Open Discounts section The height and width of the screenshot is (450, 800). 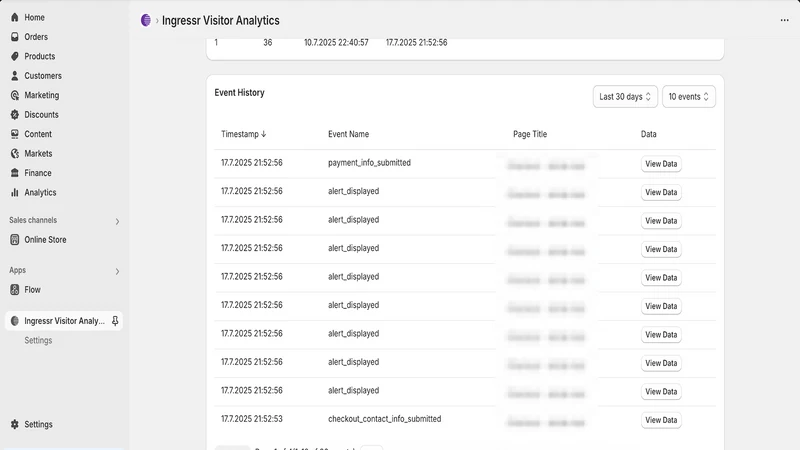click(x=41, y=114)
